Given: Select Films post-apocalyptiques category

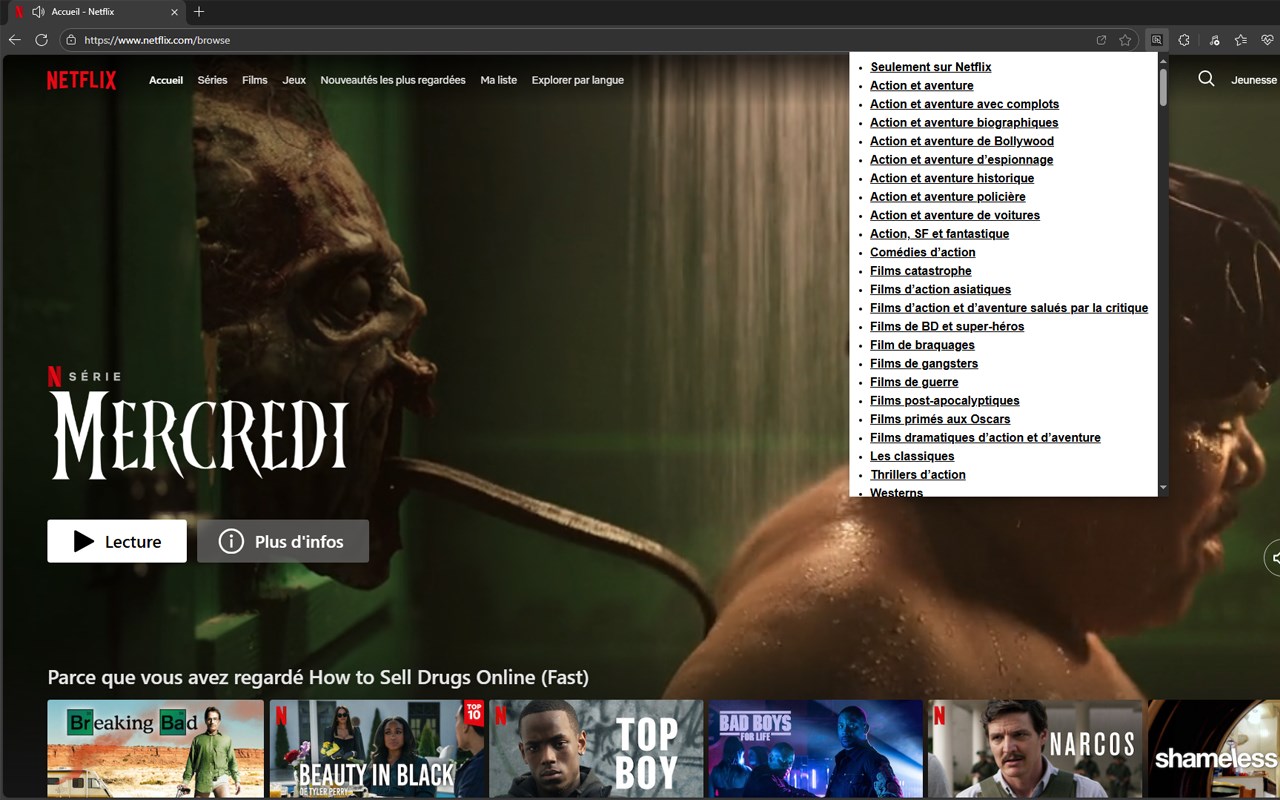Looking at the screenshot, I should click(945, 400).
